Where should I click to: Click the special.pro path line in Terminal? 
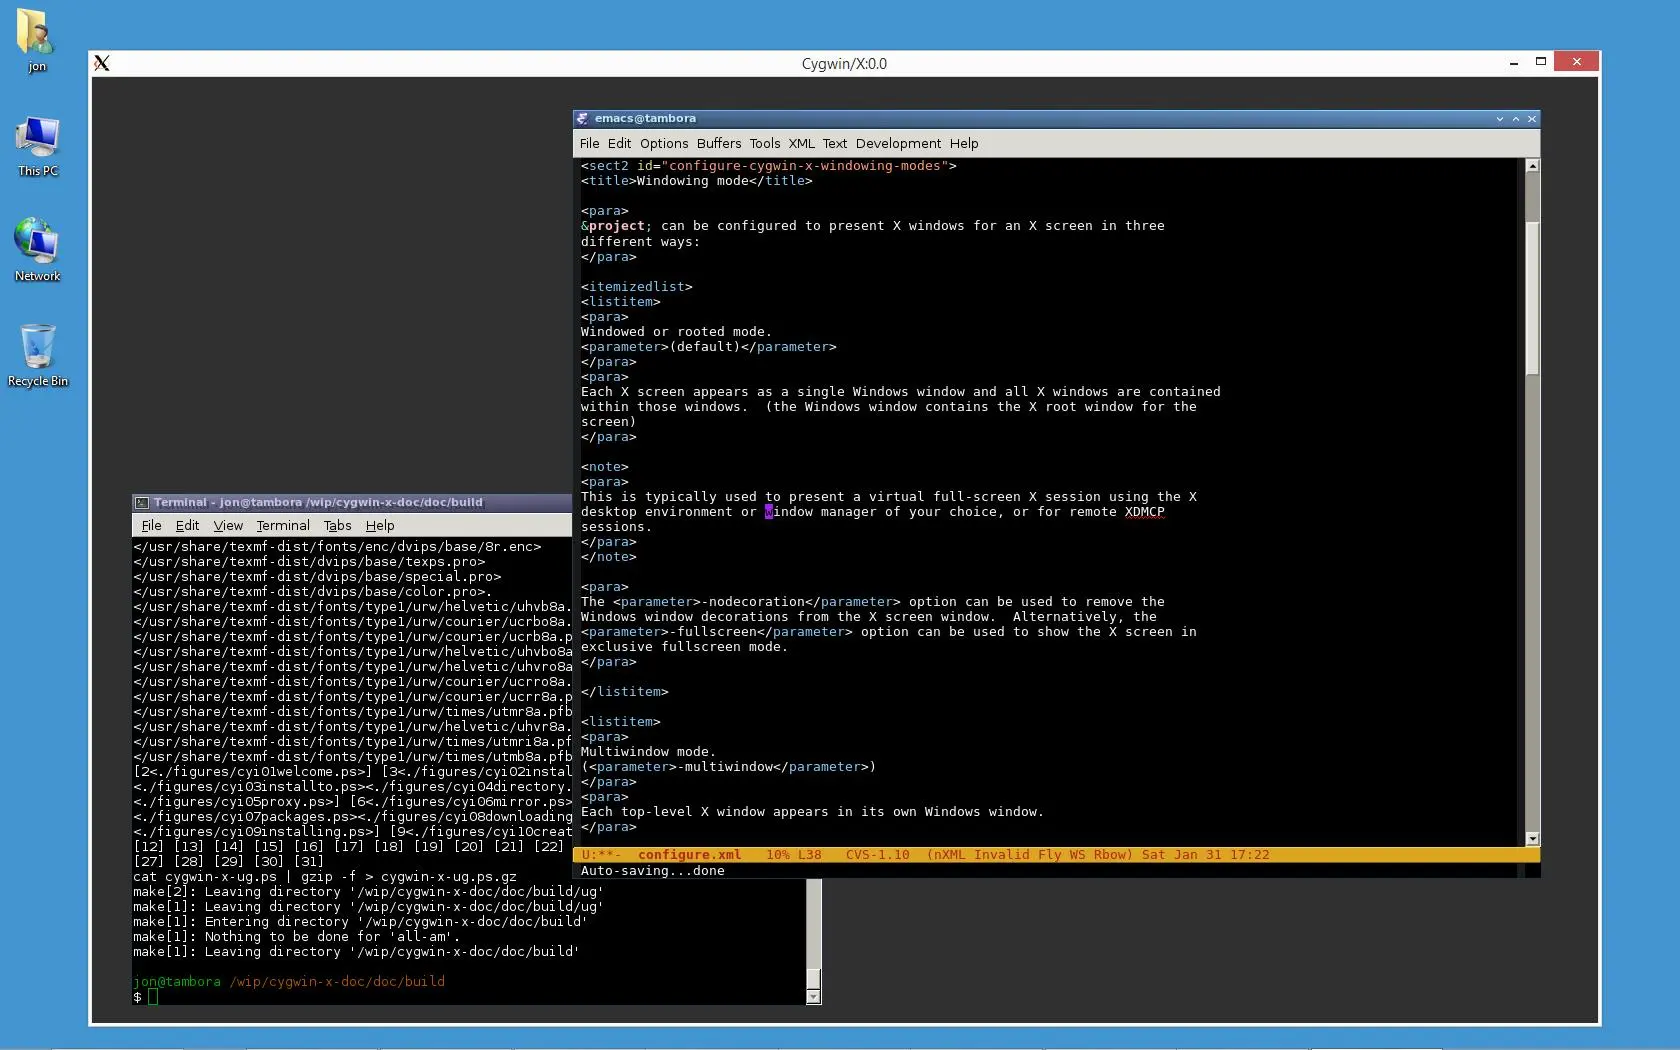[317, 577]
